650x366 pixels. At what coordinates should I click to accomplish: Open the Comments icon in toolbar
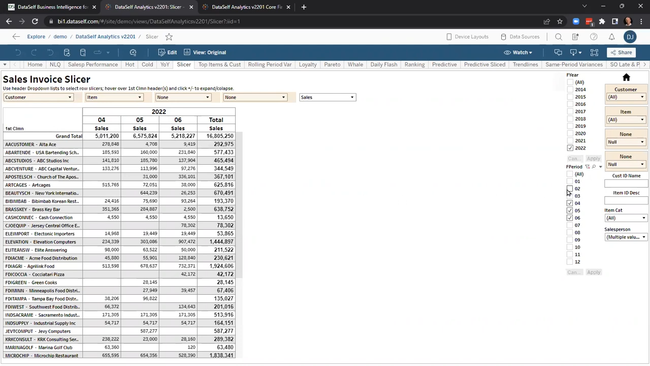pyautogui.click(x=558, y=53)
